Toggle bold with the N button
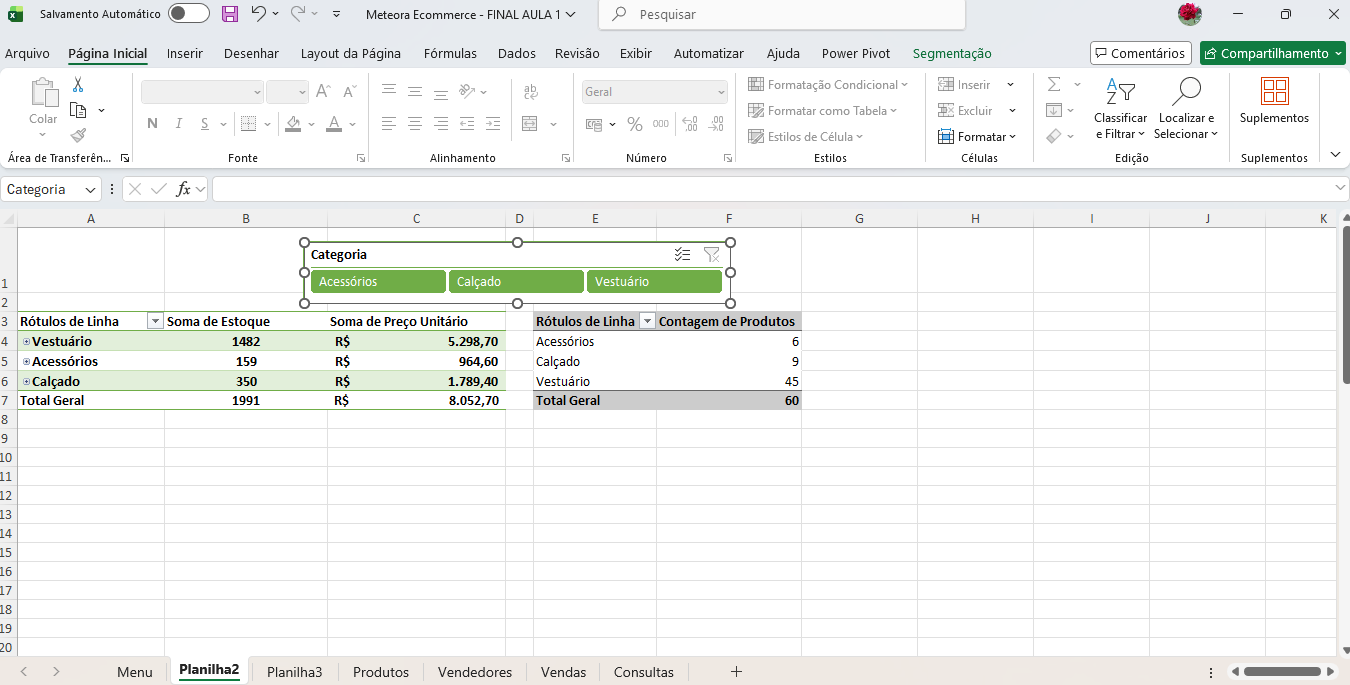Screen dimensions: 1350x685 pyautogui.click(x=153, y=124)
